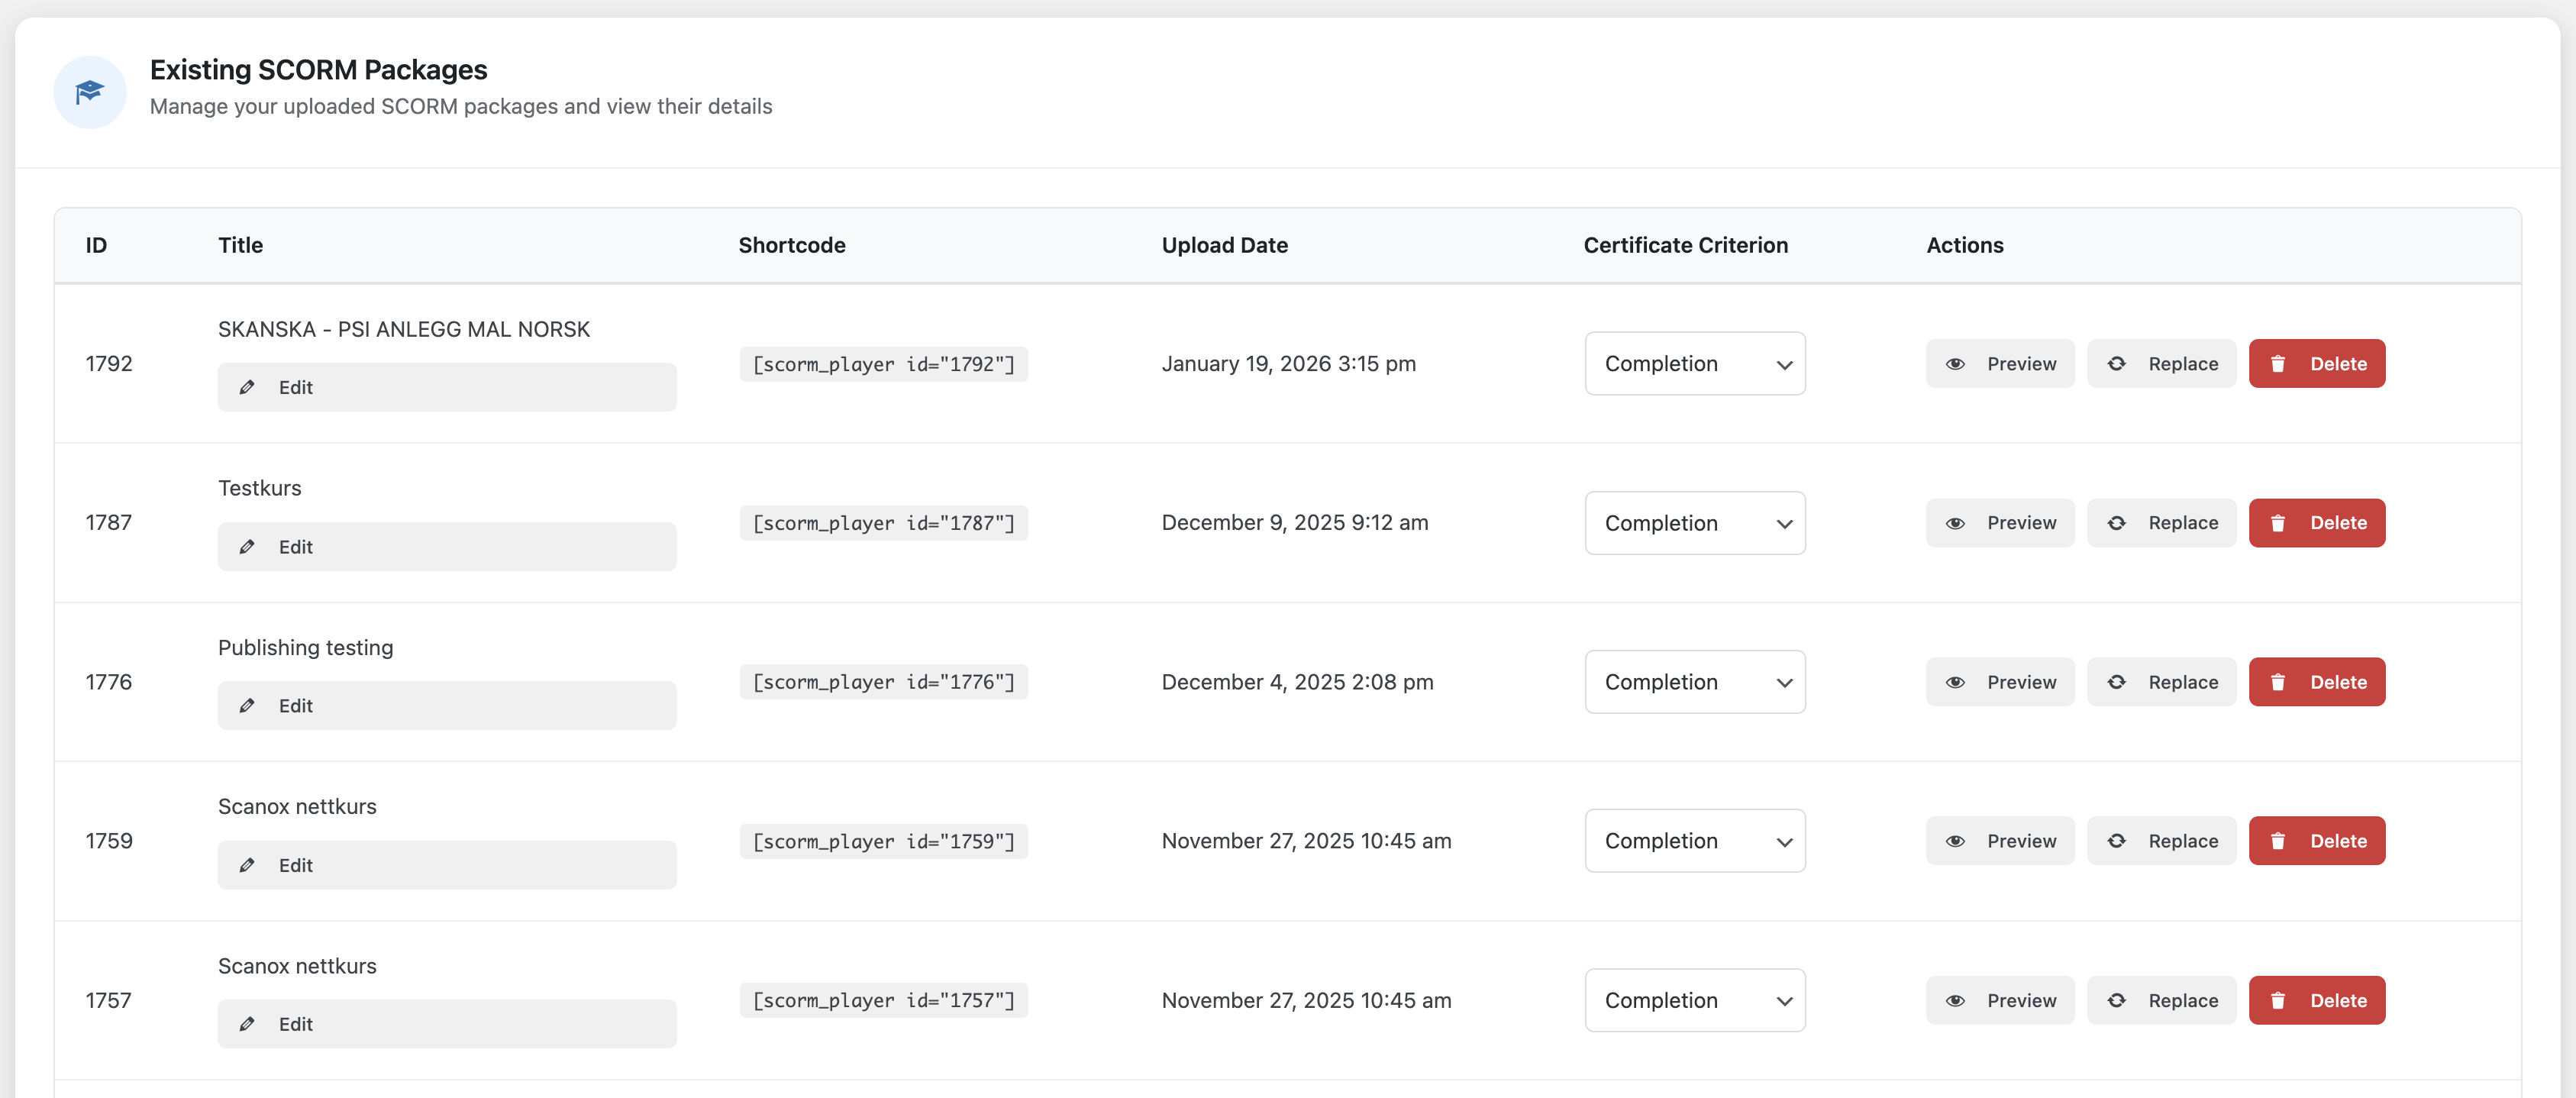Click the graduation cap icon in the header
The height and width of the screenshot is (1098, 2576).
click(89, 91)
